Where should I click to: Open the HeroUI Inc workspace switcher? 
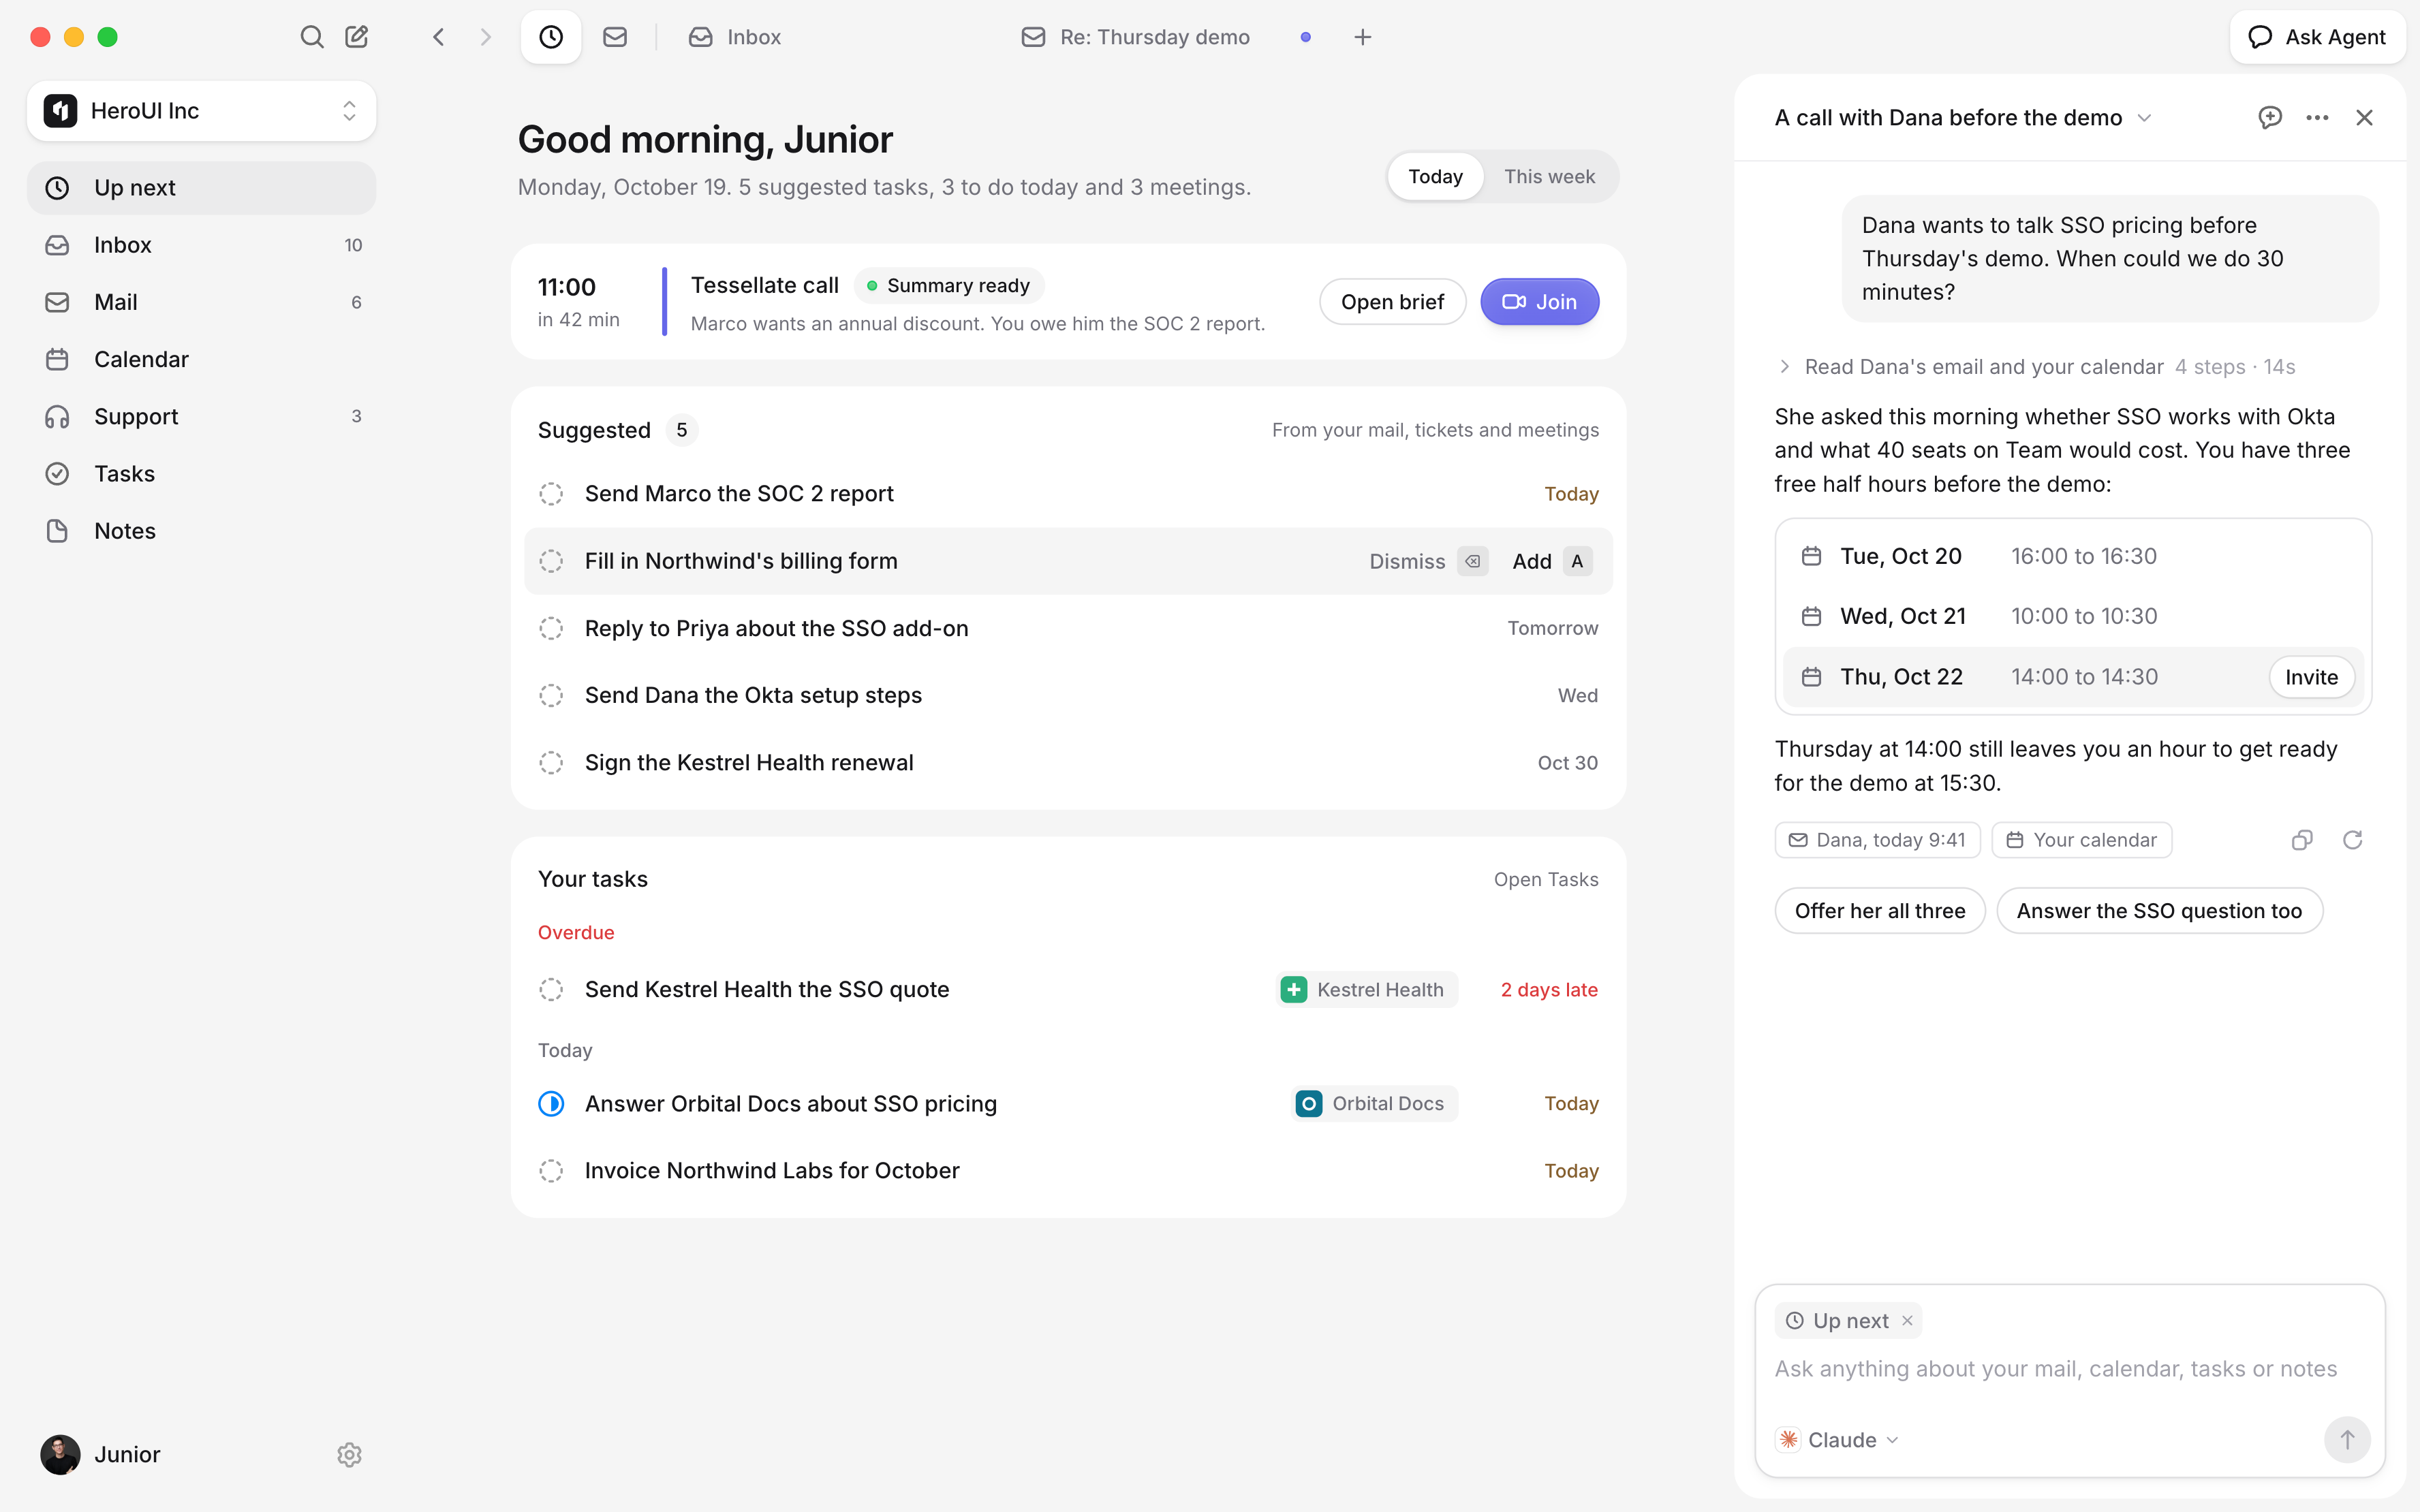pos(202,111)
